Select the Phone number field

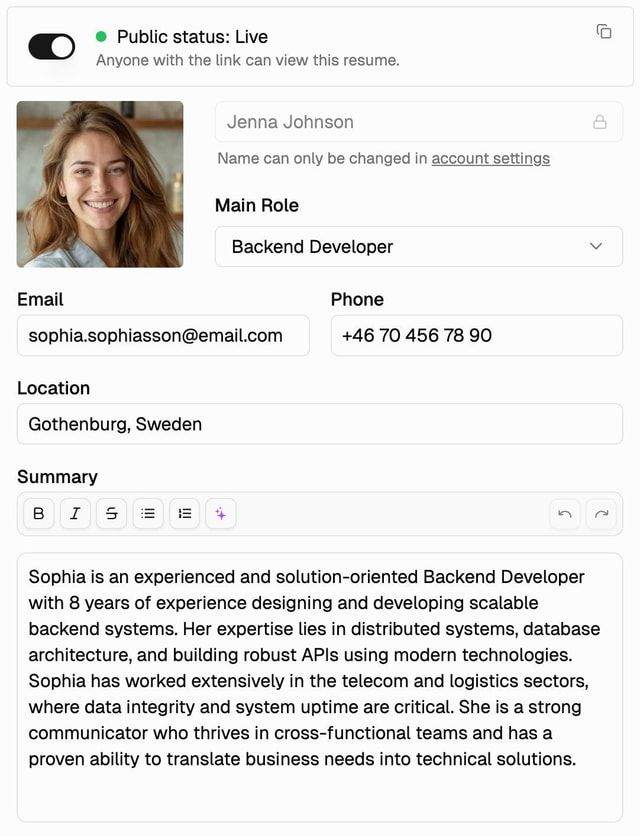[476, 336]
